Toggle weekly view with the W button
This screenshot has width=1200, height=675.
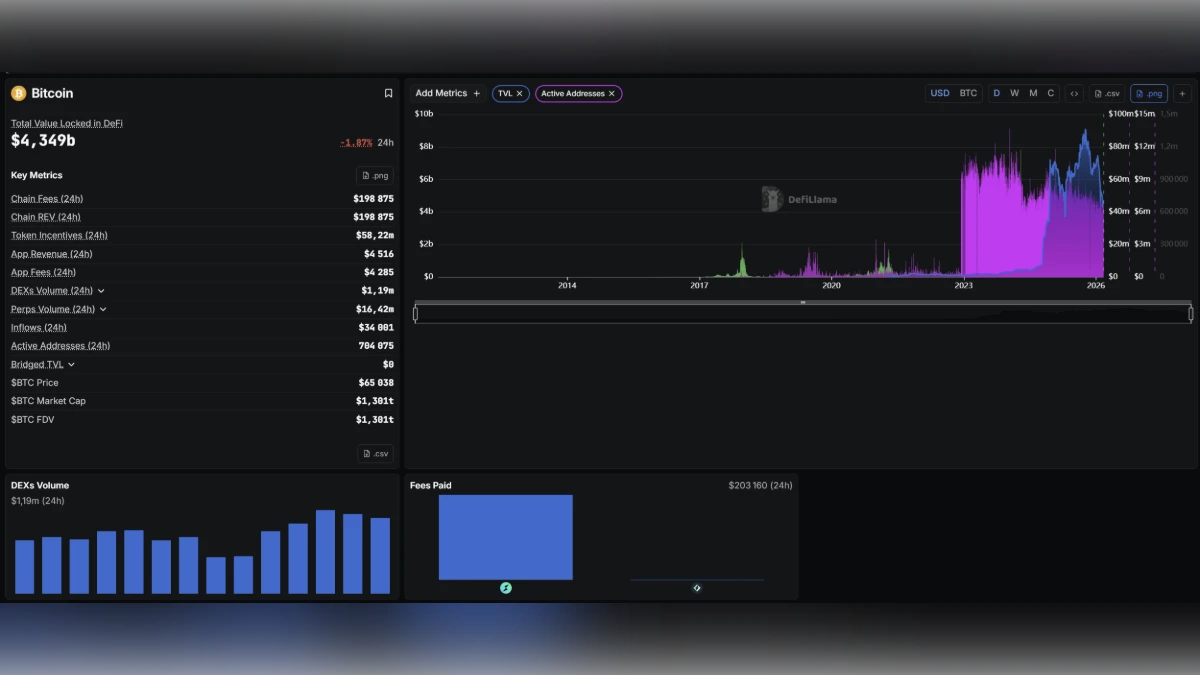[1014, 93]
